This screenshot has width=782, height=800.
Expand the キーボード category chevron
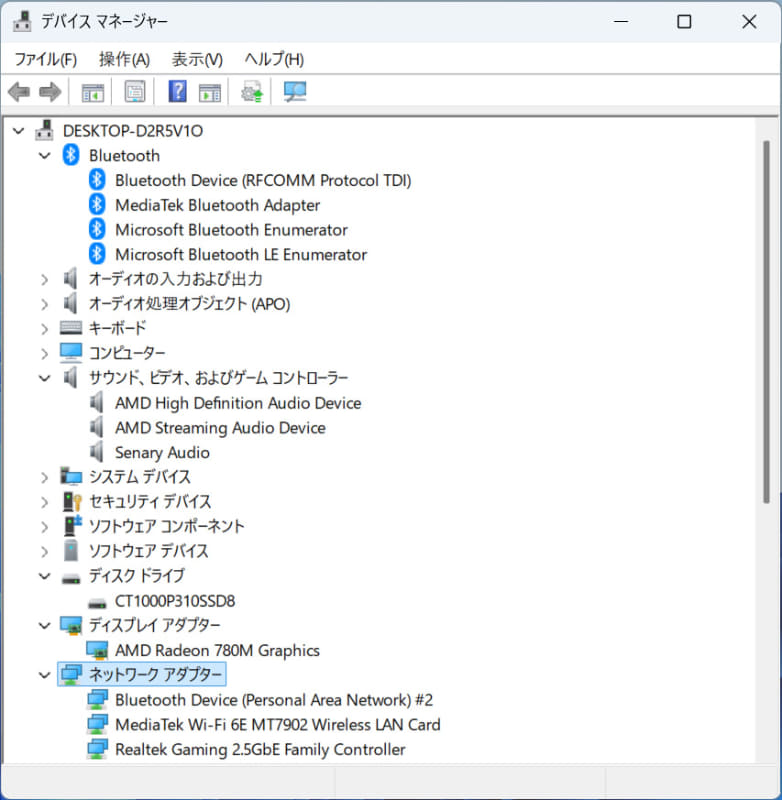click(45, 329)
